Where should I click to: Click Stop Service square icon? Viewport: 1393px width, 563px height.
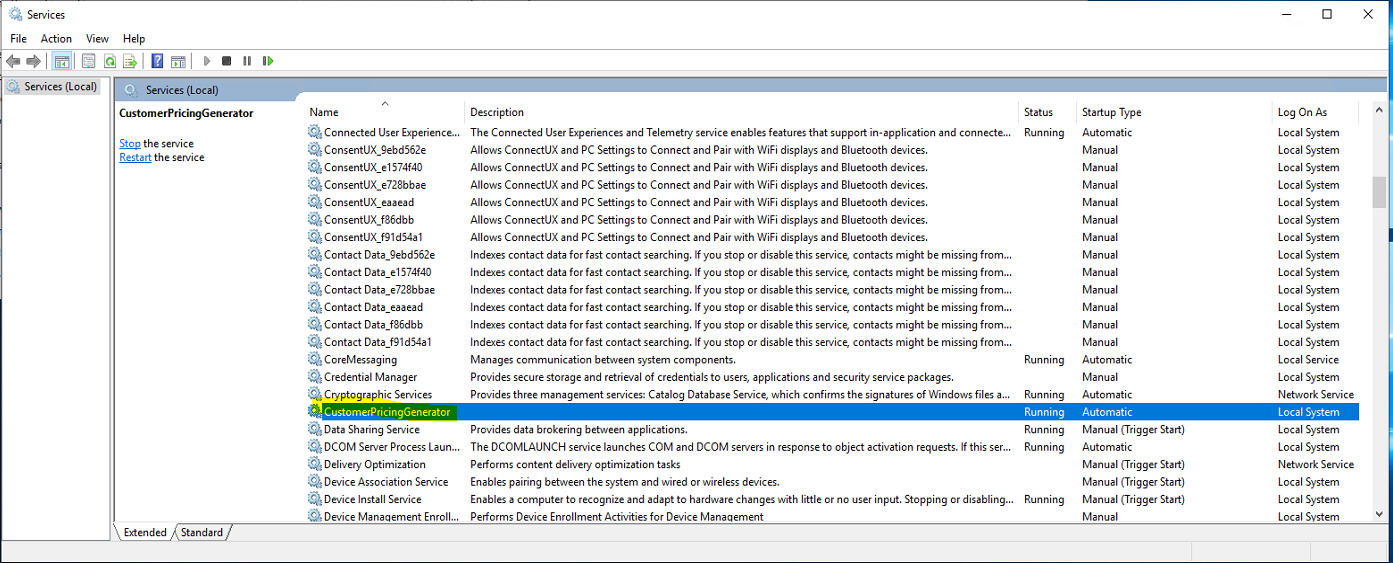pyautogui.click(x=227, y=61)
